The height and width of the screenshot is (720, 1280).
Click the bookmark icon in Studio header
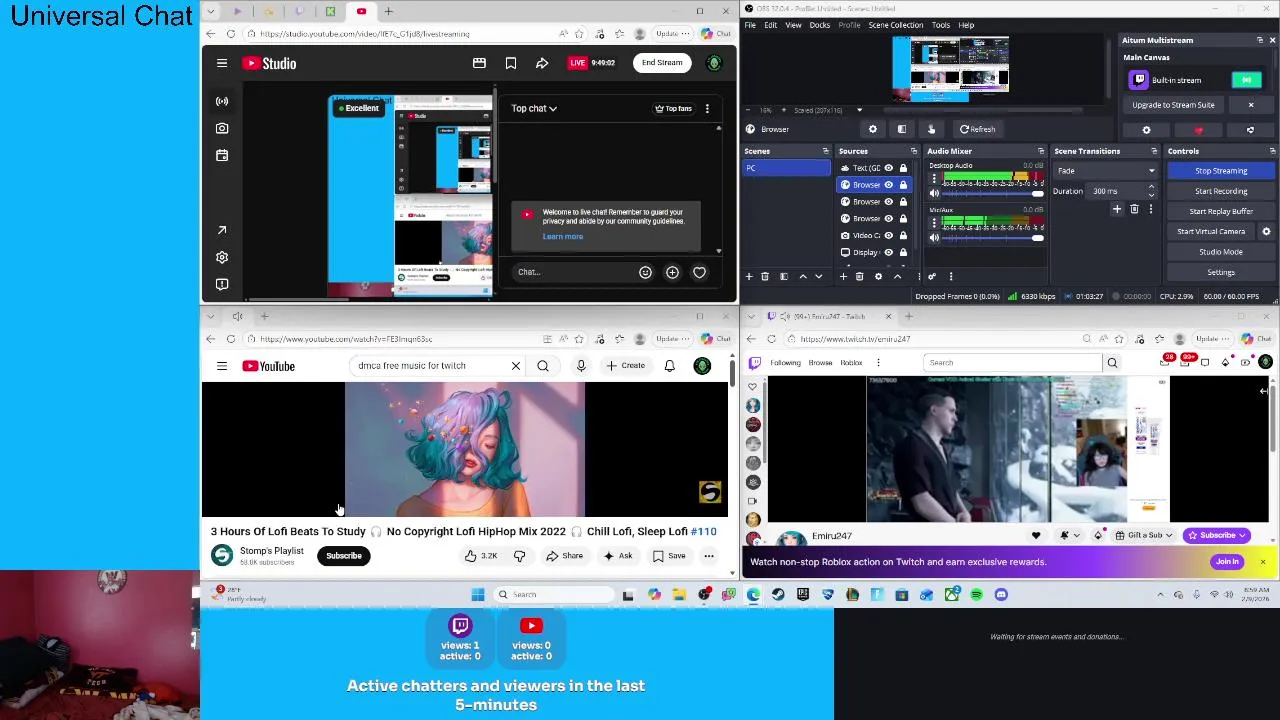pos(510,63)
